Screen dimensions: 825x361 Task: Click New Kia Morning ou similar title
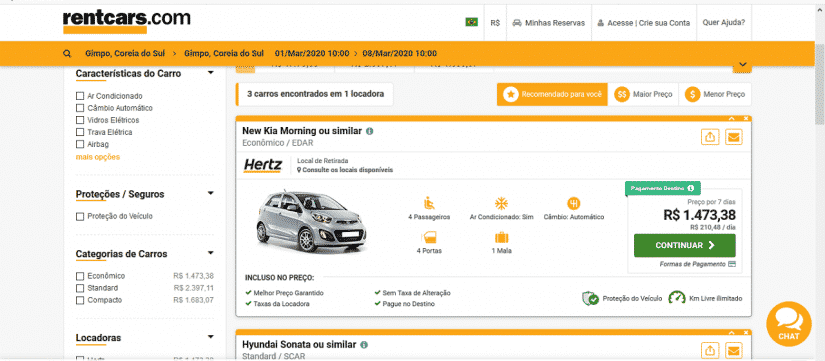click(x=302, y=131)
